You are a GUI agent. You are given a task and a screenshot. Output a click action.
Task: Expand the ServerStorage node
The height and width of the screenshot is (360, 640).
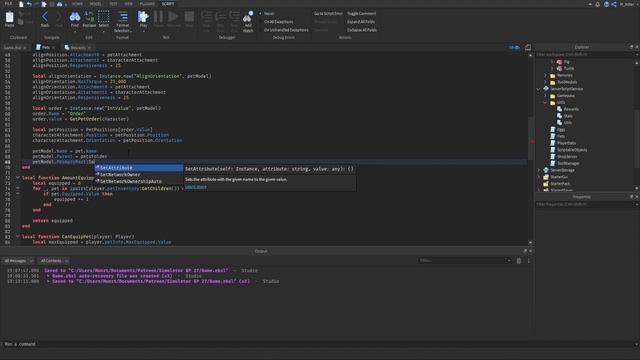click(x=538, y=170)
